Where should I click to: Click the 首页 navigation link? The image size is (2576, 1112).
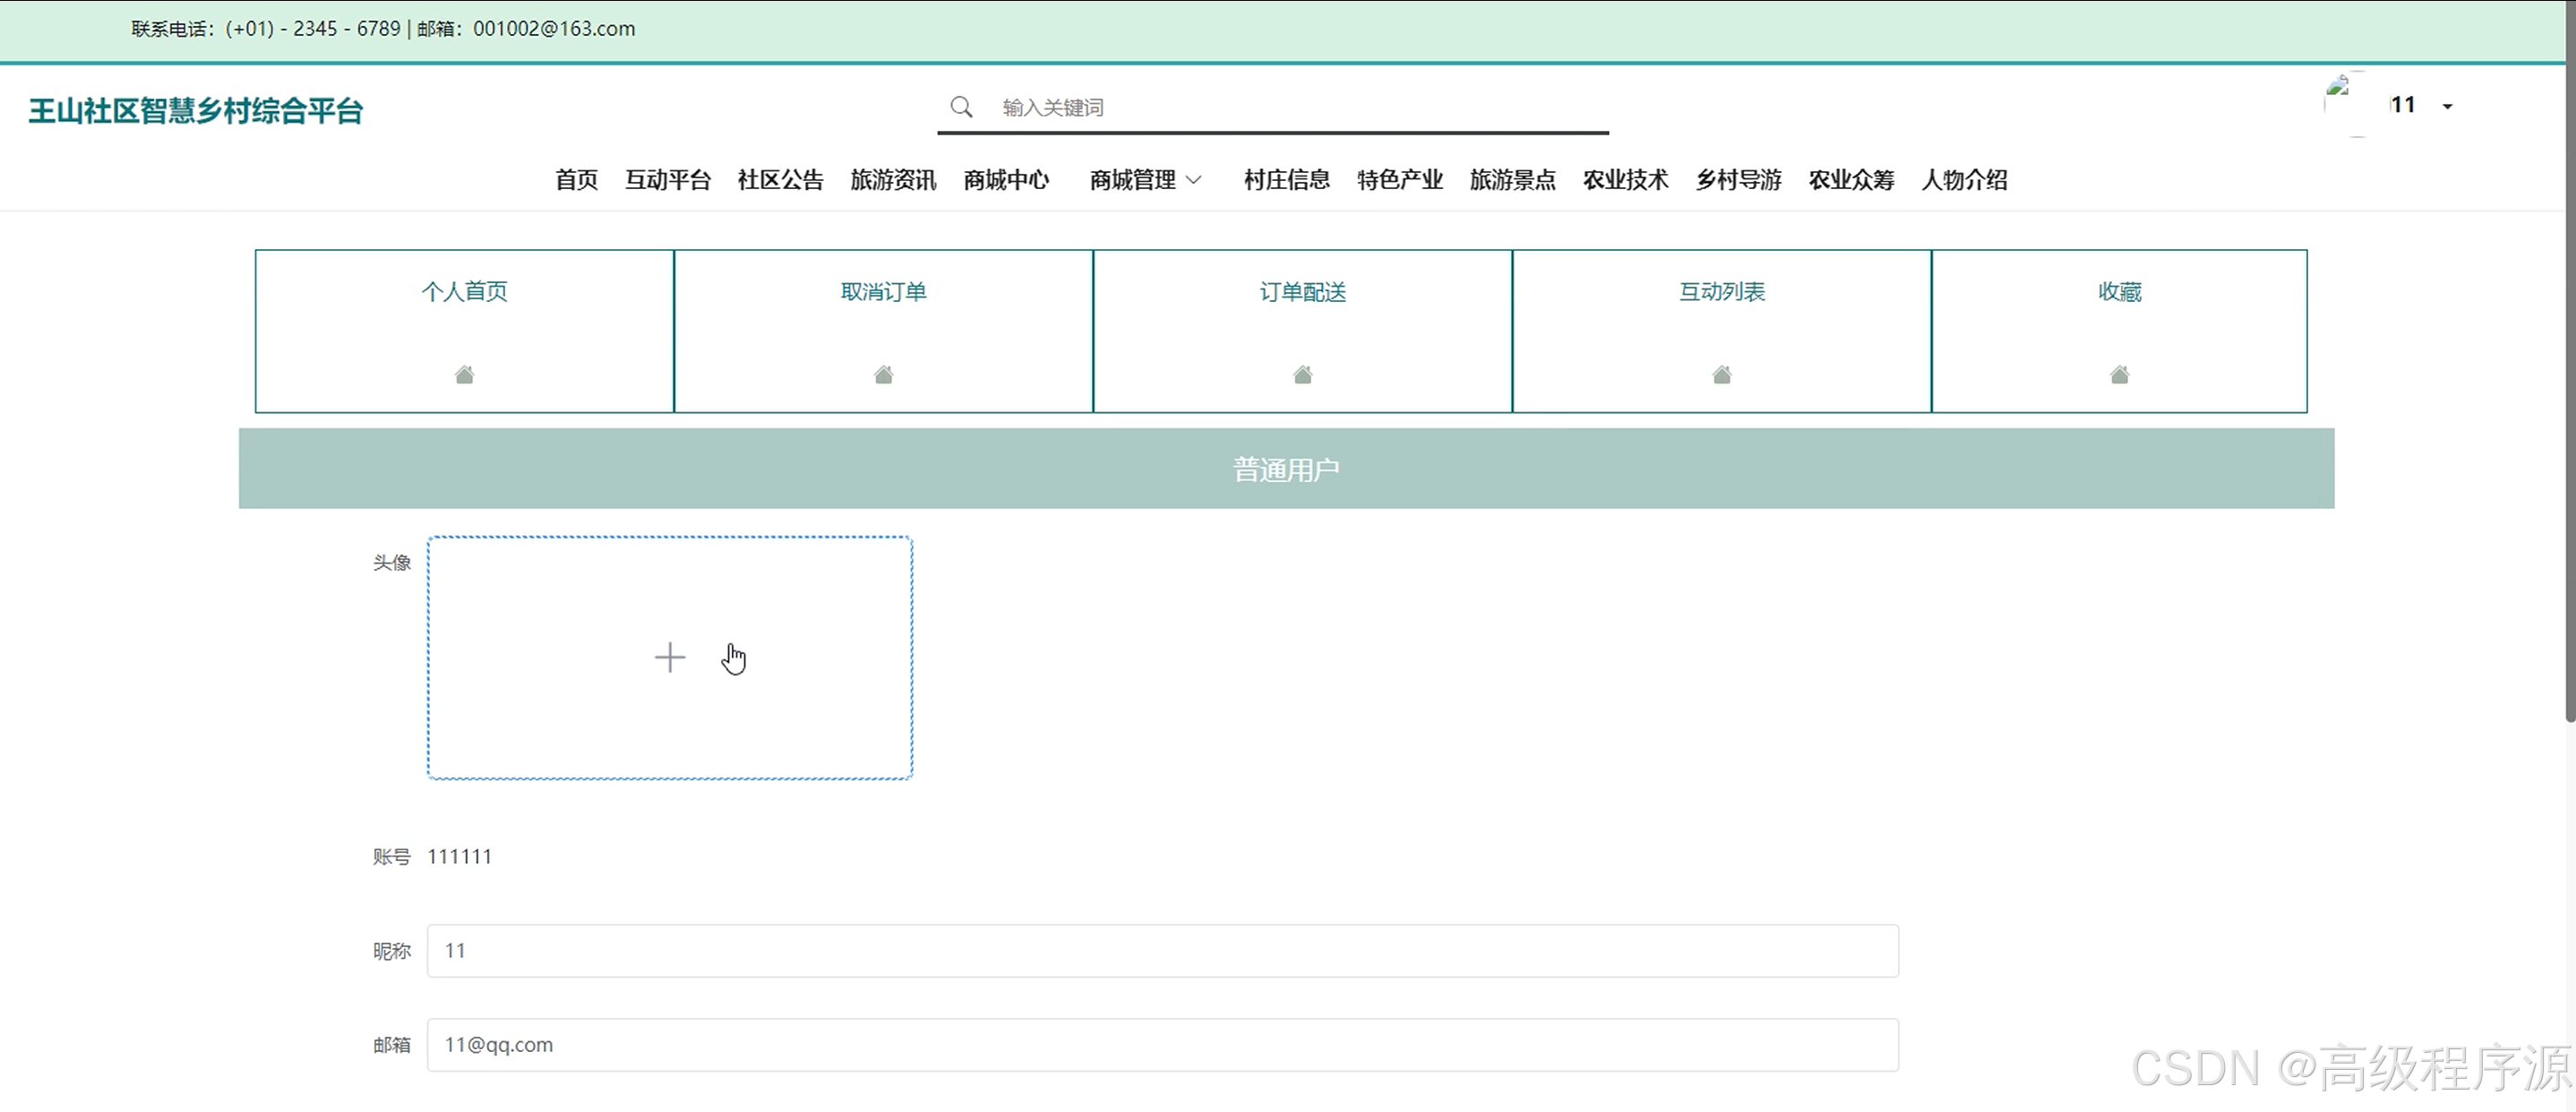click(576, 180)
